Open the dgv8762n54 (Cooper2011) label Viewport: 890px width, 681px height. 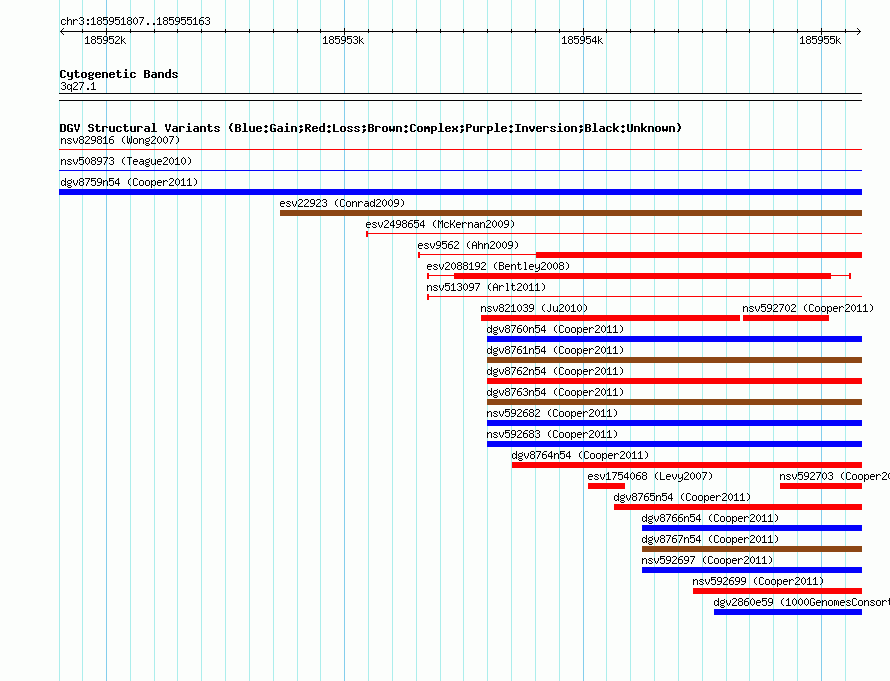(555, 371)
